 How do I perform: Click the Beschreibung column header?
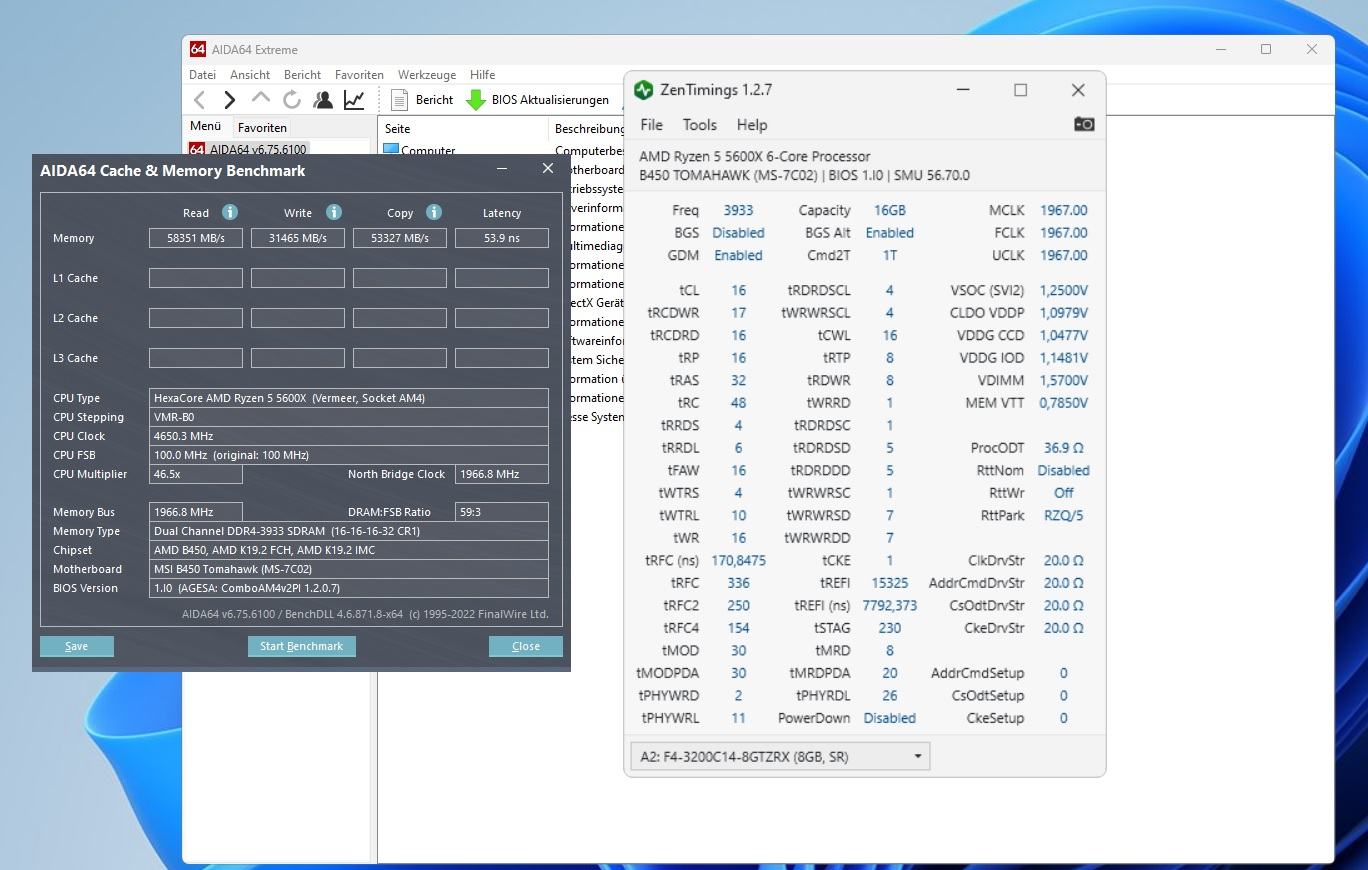tap(589, 128)
